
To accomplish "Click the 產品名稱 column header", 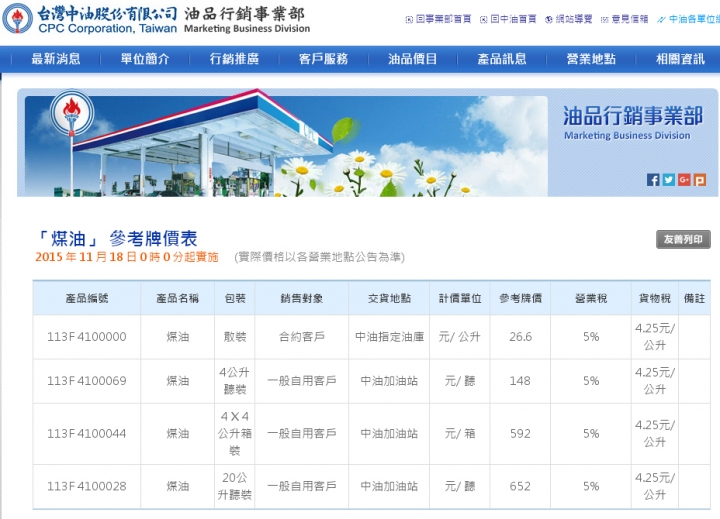I will point(178,299).
